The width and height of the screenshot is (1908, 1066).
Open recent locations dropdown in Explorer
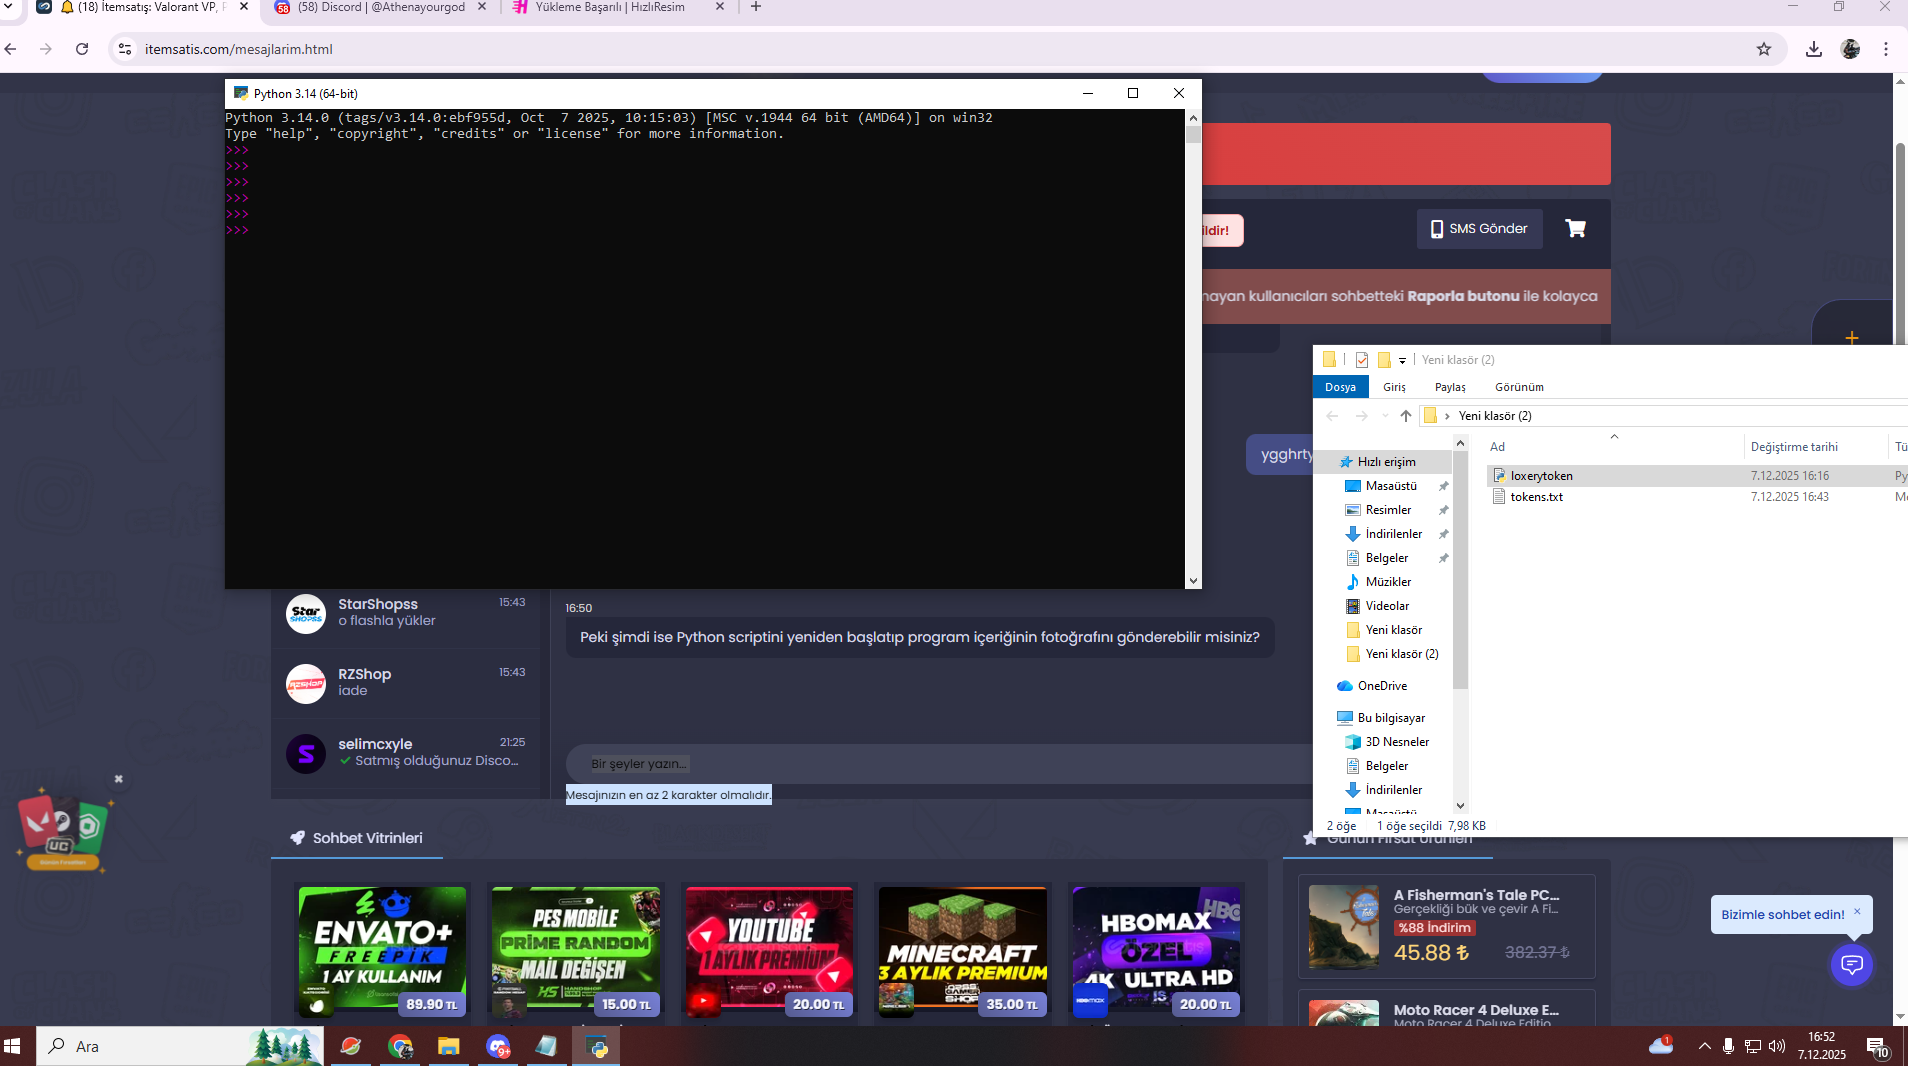tap(1385, 416)
